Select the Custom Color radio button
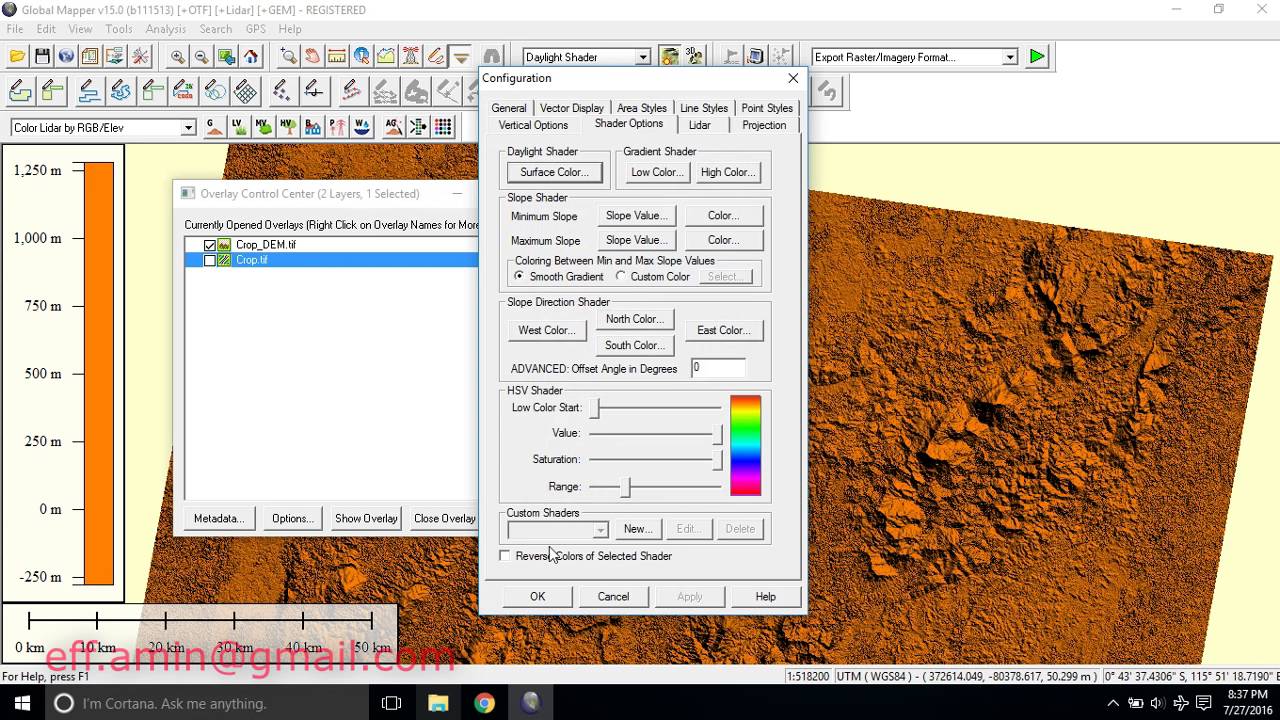The image size is (1280, 720). [x=621, y=276]
